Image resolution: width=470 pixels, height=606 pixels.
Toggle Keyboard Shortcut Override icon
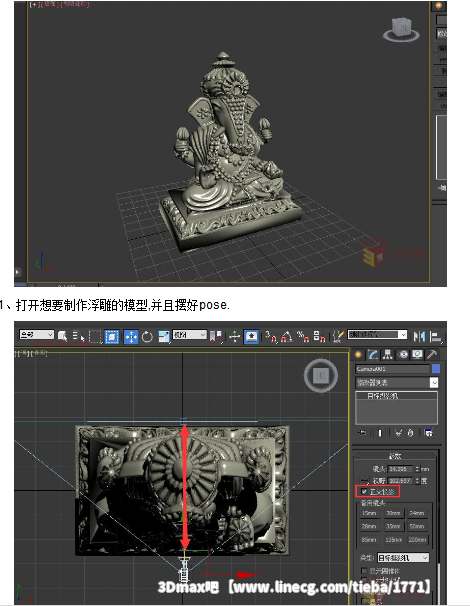pos(252,336)
